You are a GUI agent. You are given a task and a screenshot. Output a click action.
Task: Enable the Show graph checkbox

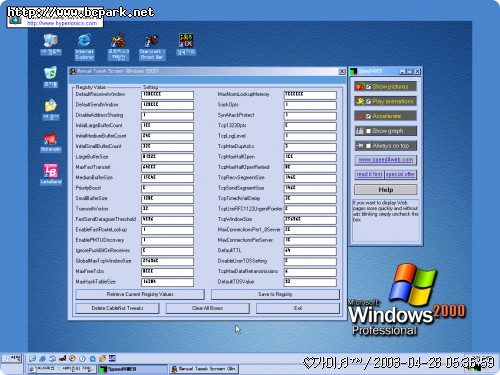pyautogui.click(x=368, y=131)
